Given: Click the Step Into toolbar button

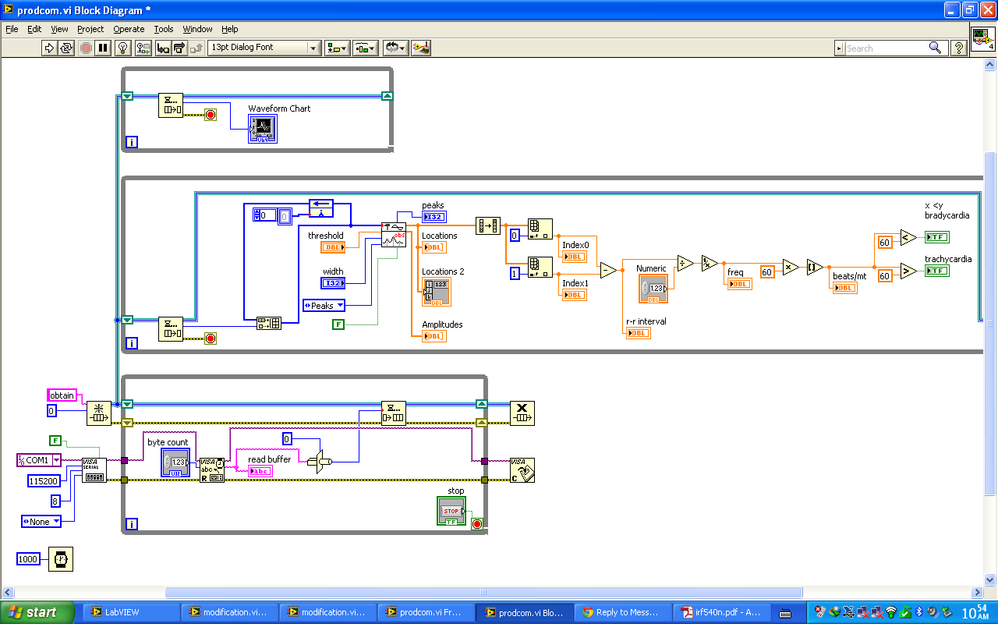Looking at the screenshot, I should coord(163,48).
